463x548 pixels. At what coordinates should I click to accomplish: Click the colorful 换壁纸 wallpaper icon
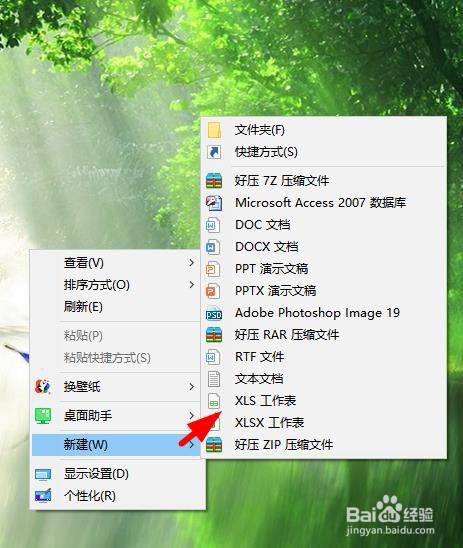pyautogui.click(x=43, y=387)
